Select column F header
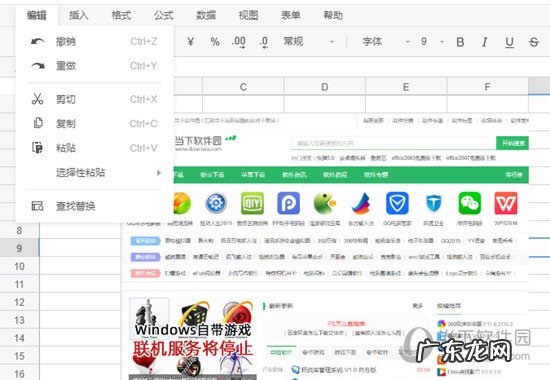 point(487,87)
